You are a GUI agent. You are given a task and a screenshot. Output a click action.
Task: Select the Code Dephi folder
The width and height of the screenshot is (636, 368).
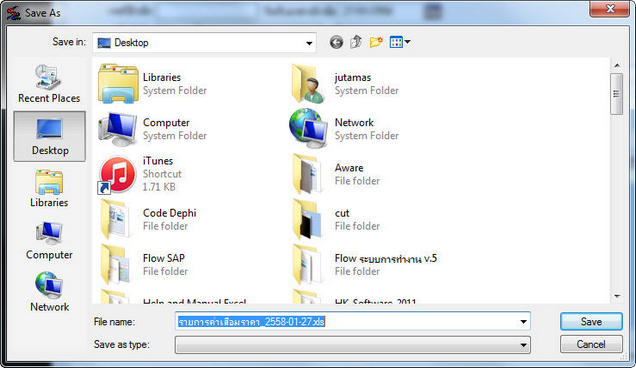coord(148,219)
